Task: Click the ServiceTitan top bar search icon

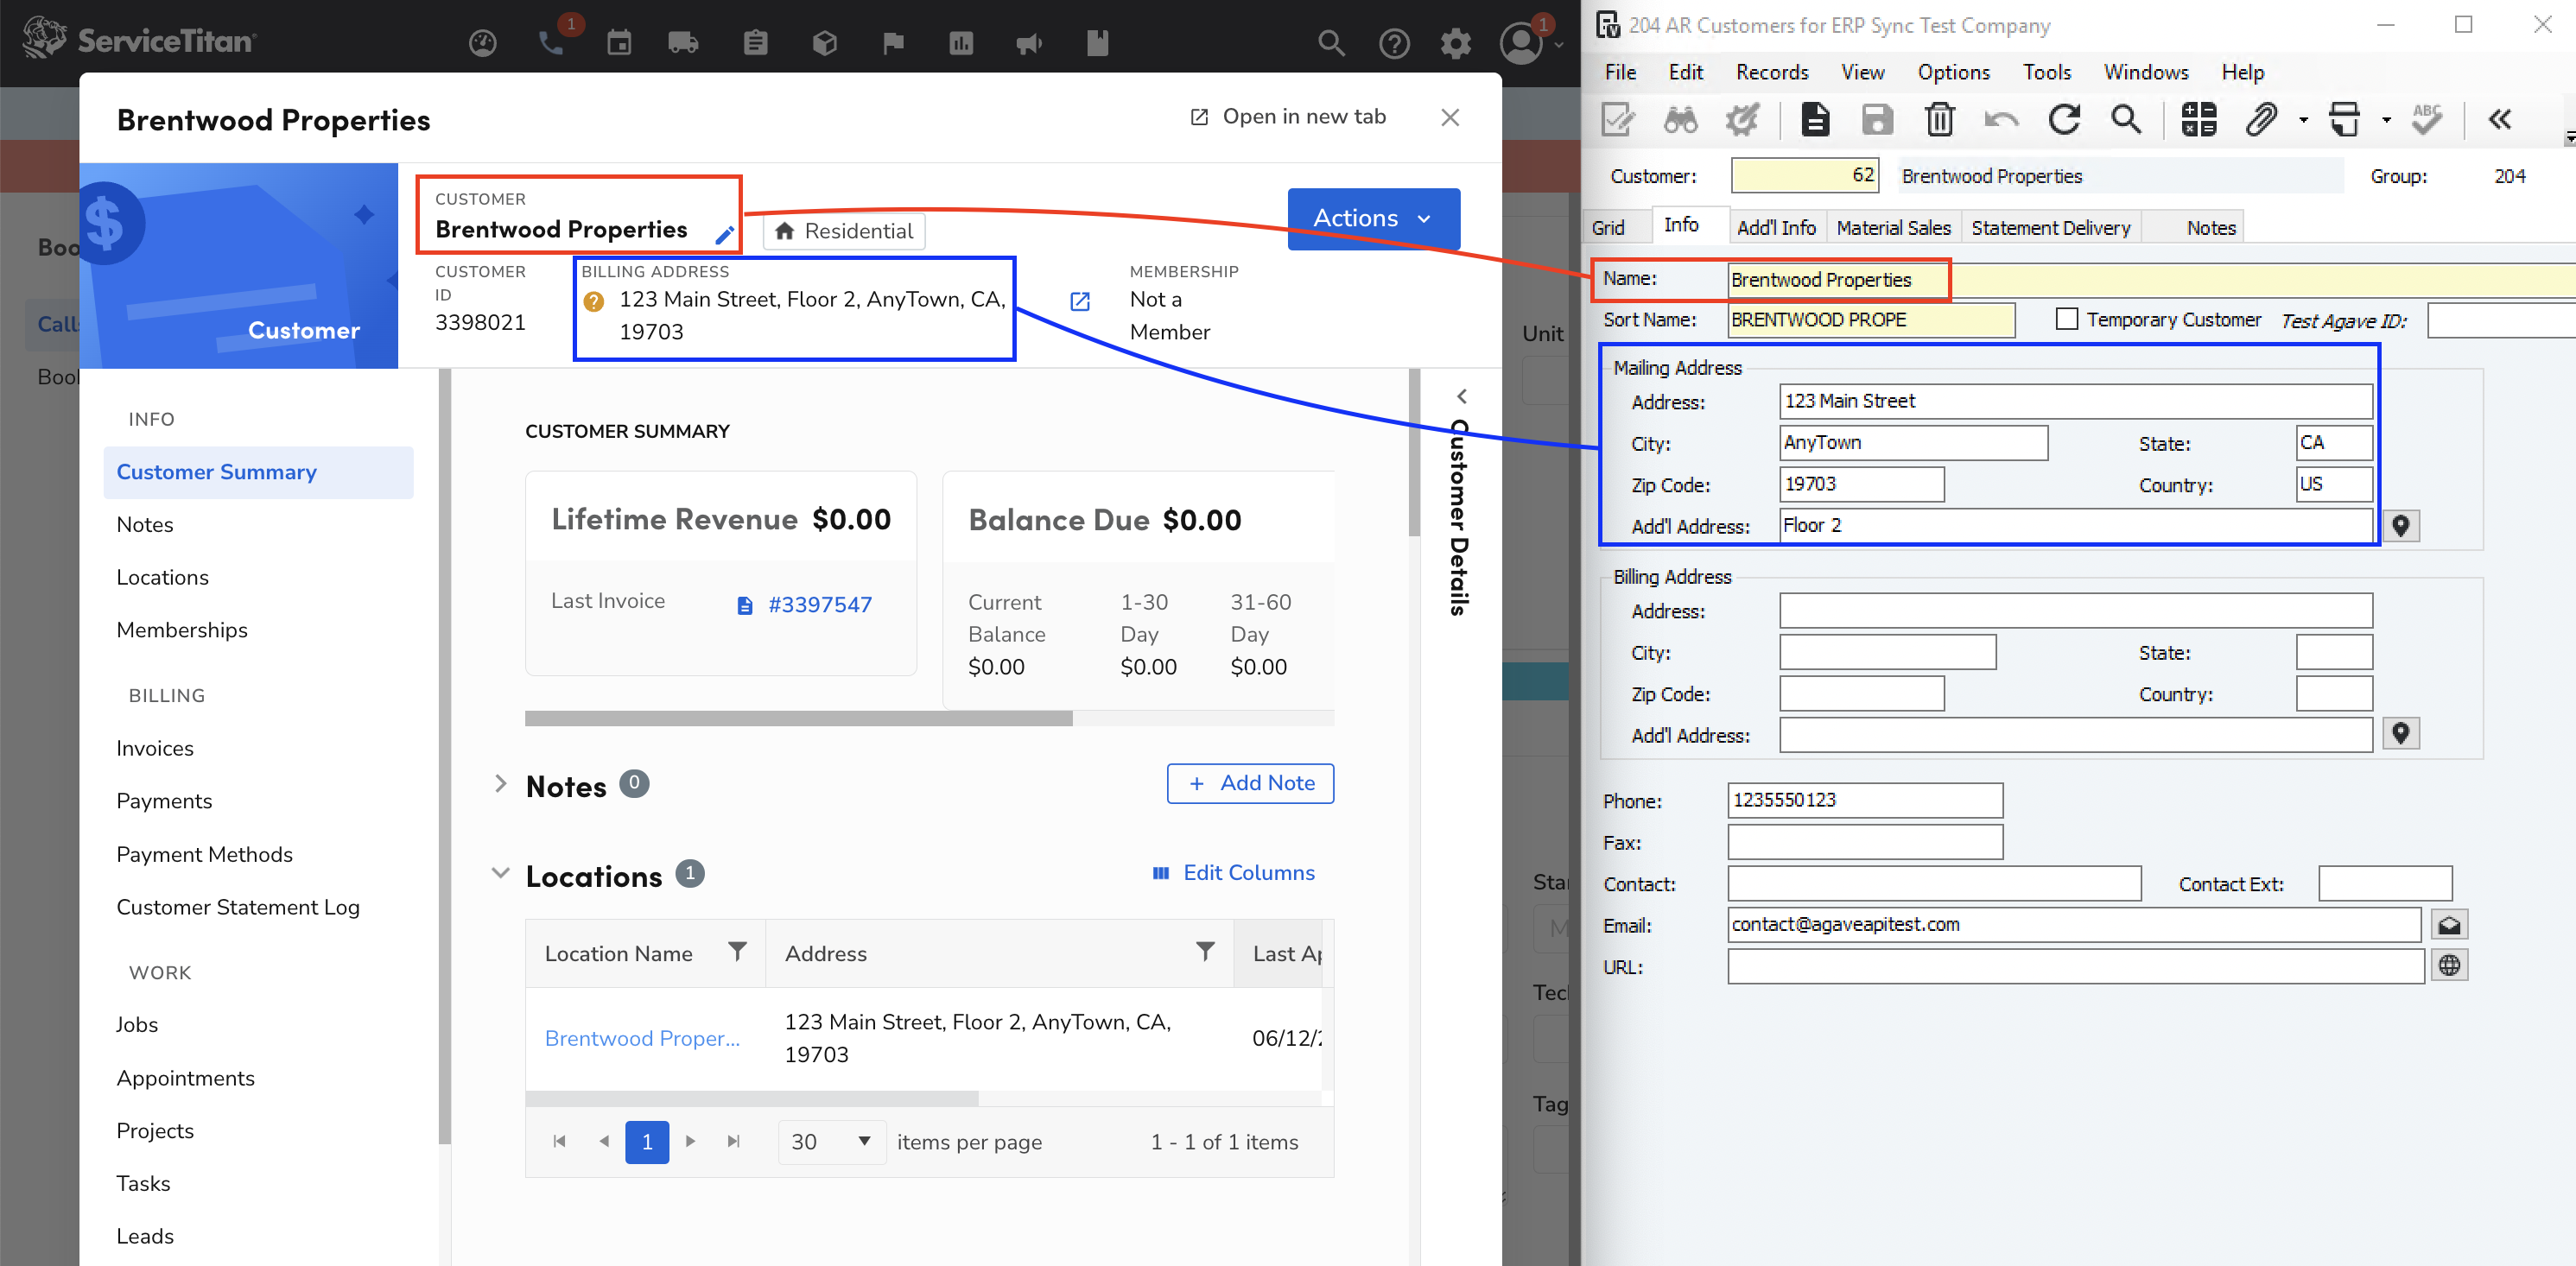Action: (x=1331, y=43)
